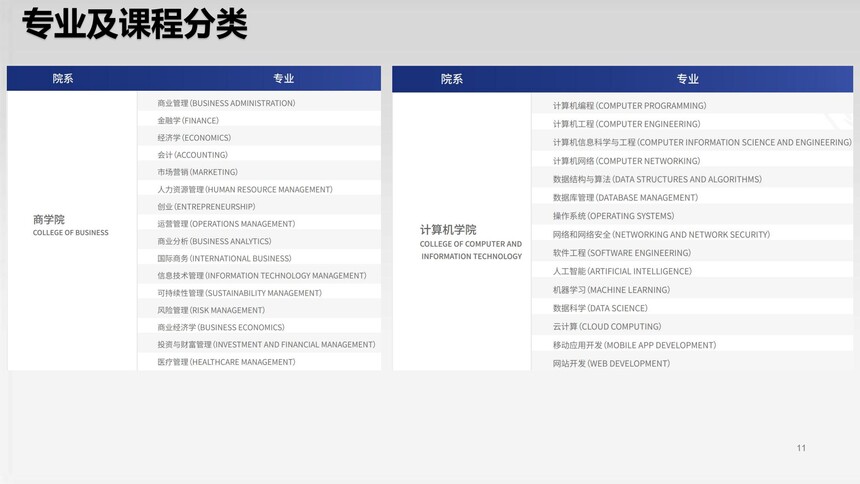Image resolution: width=860 pixels, height=484 pixels.
Task: Select the 计算机学院 college cell
Action: coord(470,242)
